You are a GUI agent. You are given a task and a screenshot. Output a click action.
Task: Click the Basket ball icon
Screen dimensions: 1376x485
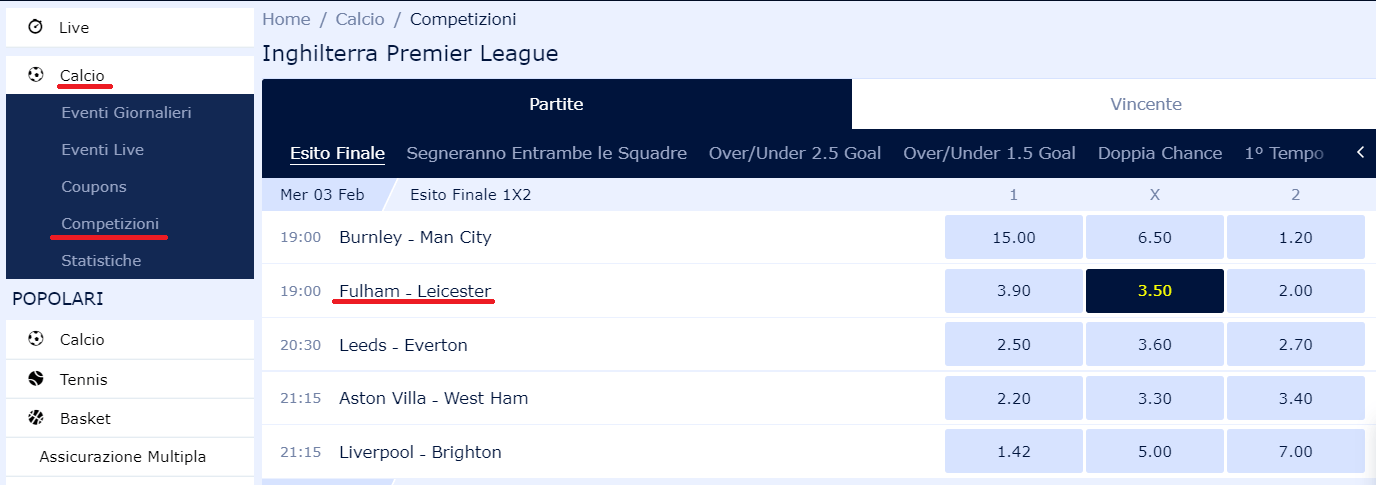point(36,419)
